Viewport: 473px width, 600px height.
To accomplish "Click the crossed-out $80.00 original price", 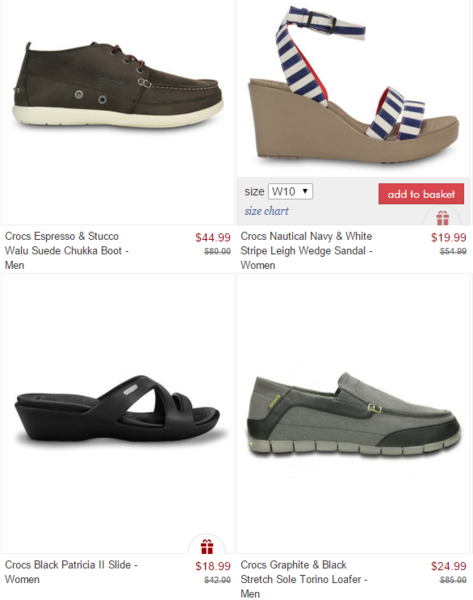I will 217,251.
